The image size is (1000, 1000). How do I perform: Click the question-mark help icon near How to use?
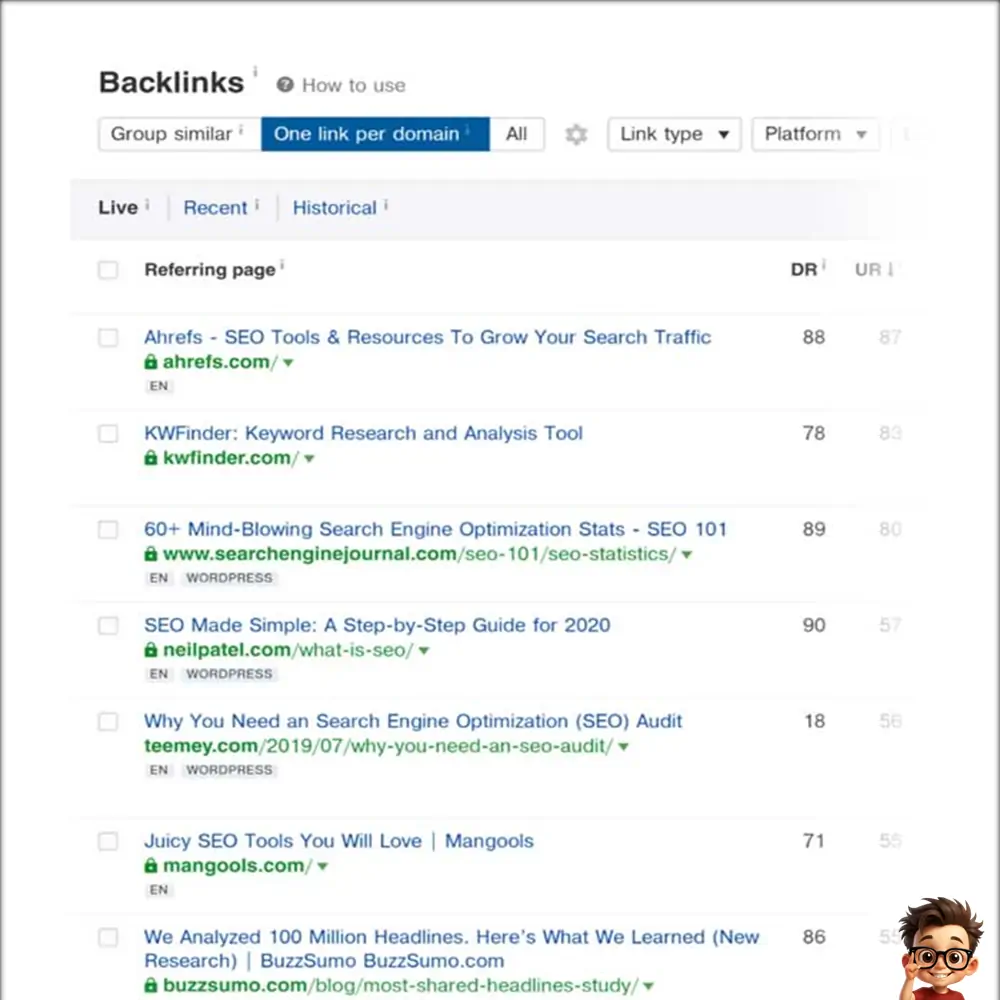[x=285, y=85]
